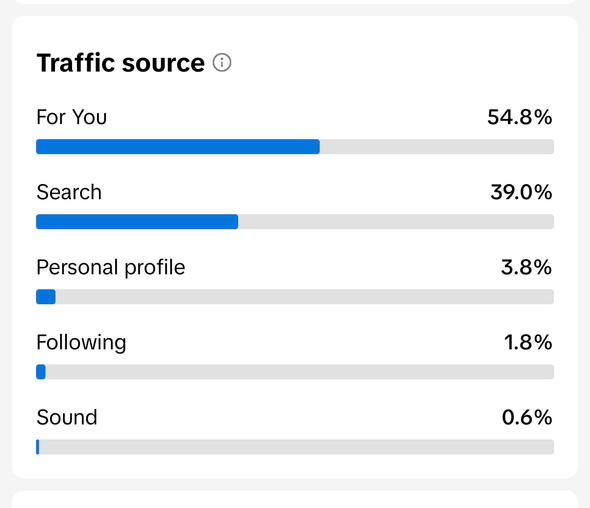Click the 54.8% value
Screen dimensions: 590x508
point(520,117)
